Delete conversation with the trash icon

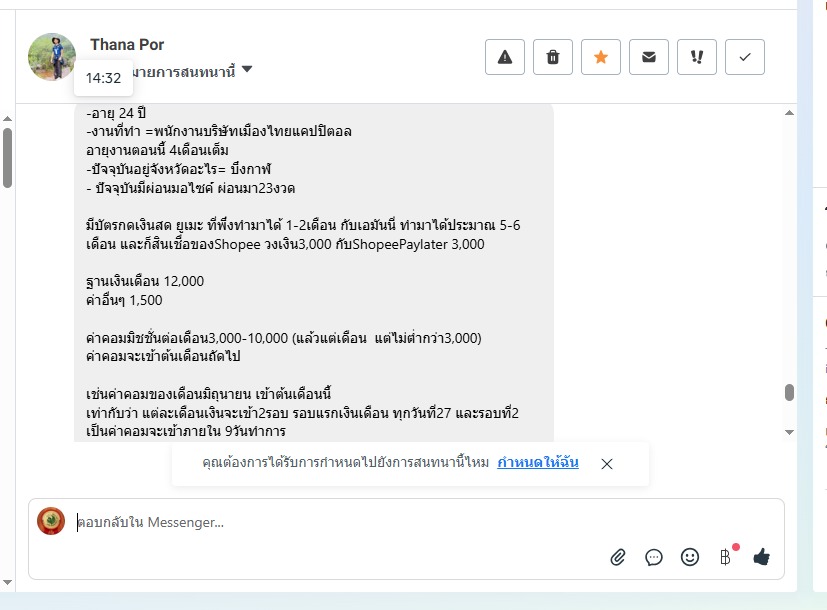(x=553, y=58)
